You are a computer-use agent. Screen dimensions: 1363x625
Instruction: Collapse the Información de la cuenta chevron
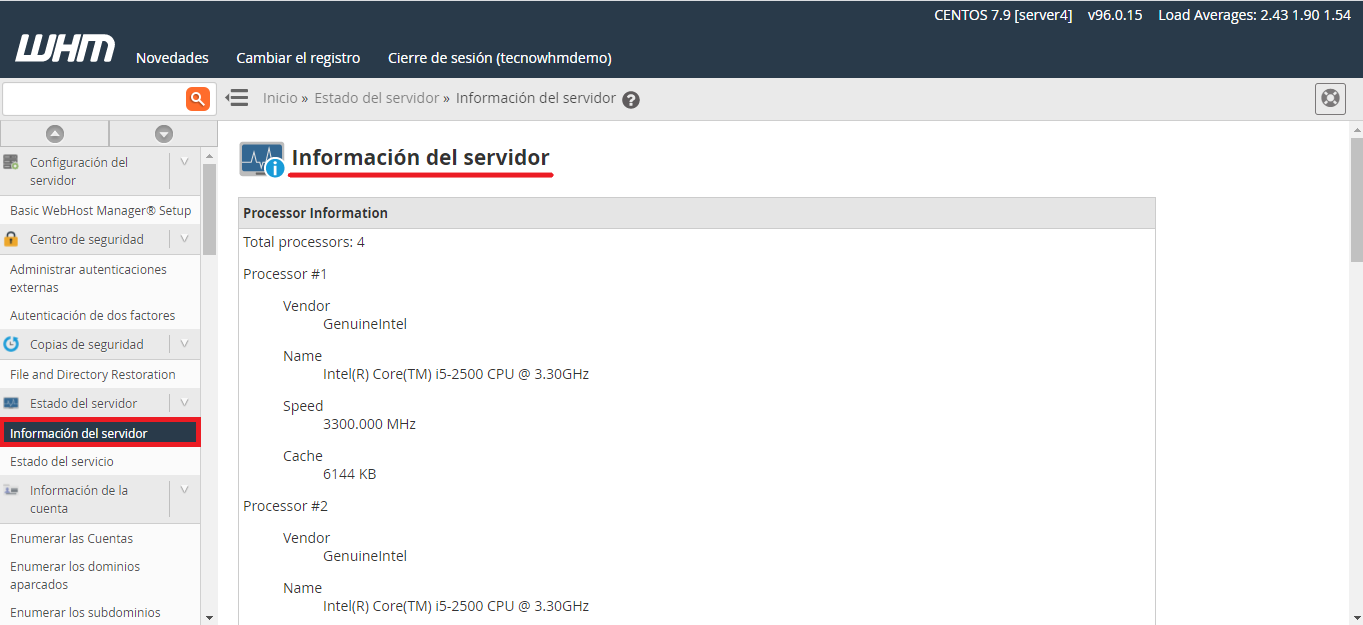coord(184,490)
